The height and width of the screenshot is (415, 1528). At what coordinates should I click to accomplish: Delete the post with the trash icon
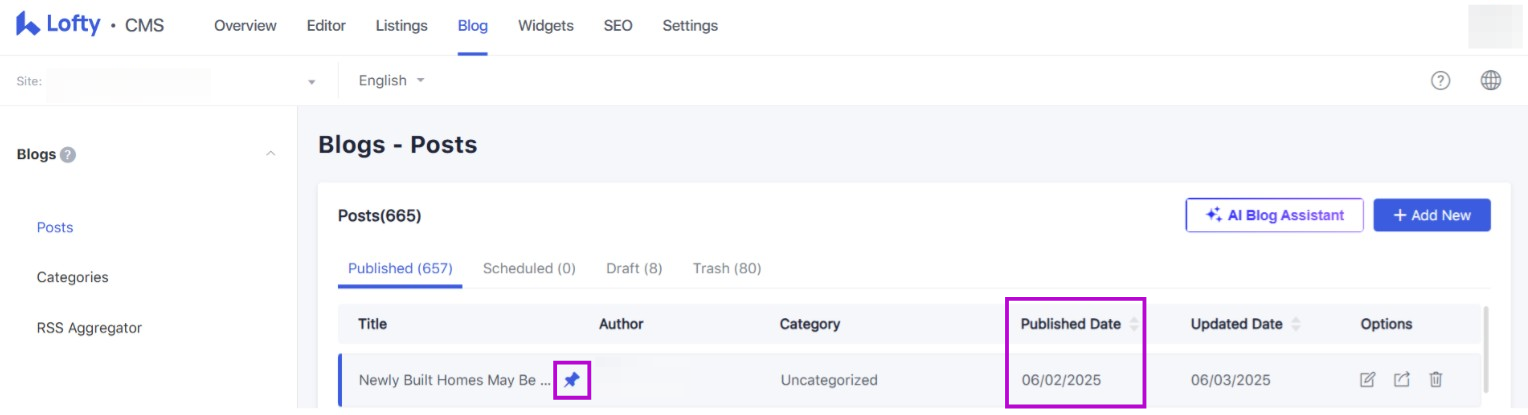1436,380
